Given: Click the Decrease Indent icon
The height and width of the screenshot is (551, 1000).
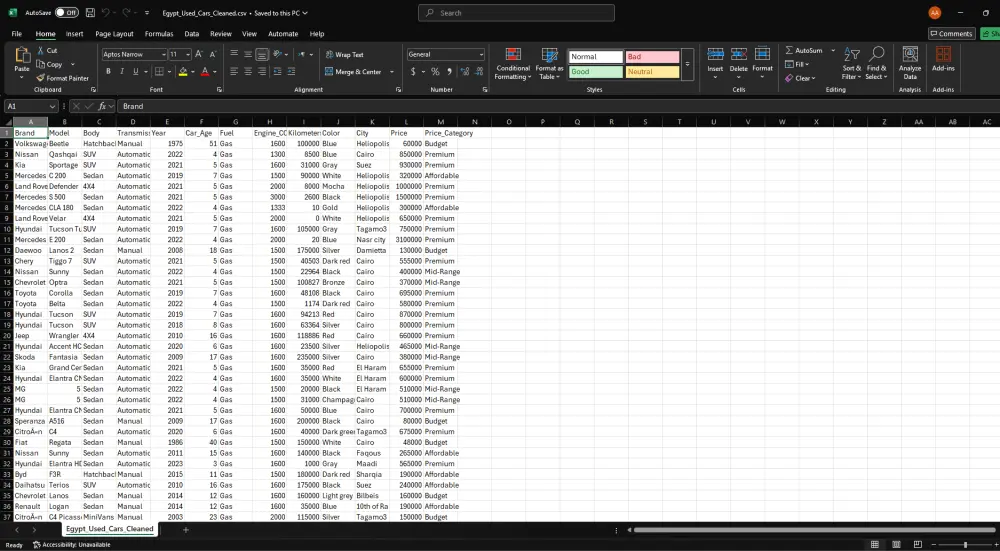Looking at the screenshot, I should click(x=277, y=71).
